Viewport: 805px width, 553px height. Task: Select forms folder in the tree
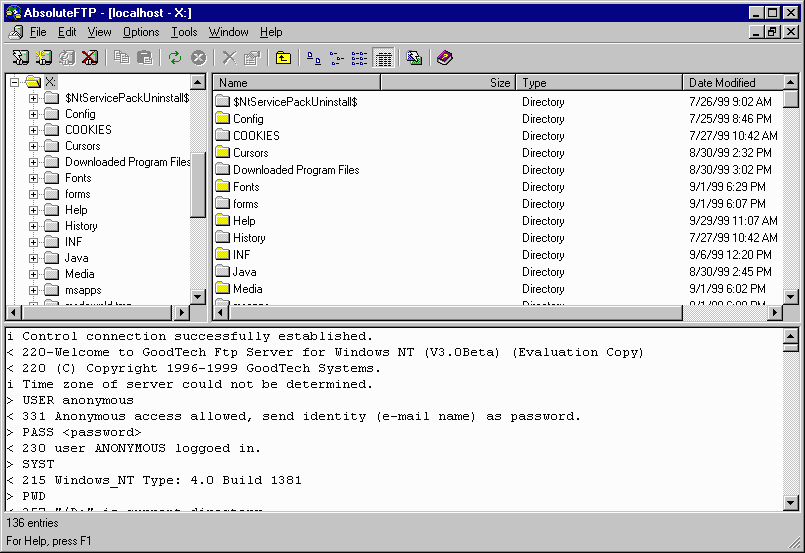click(78, 194)
